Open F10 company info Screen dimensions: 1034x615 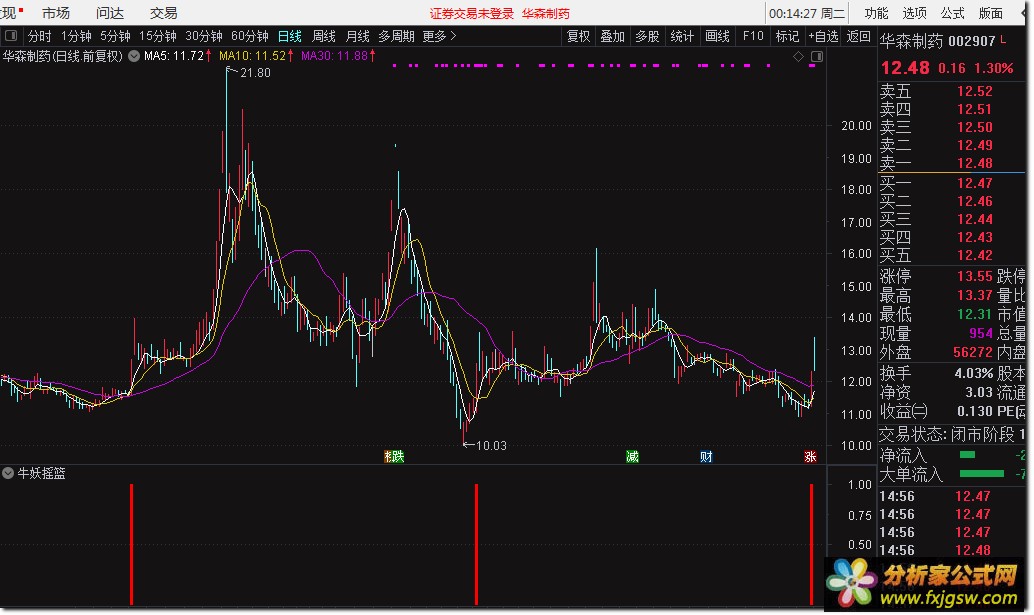(752, 36)
